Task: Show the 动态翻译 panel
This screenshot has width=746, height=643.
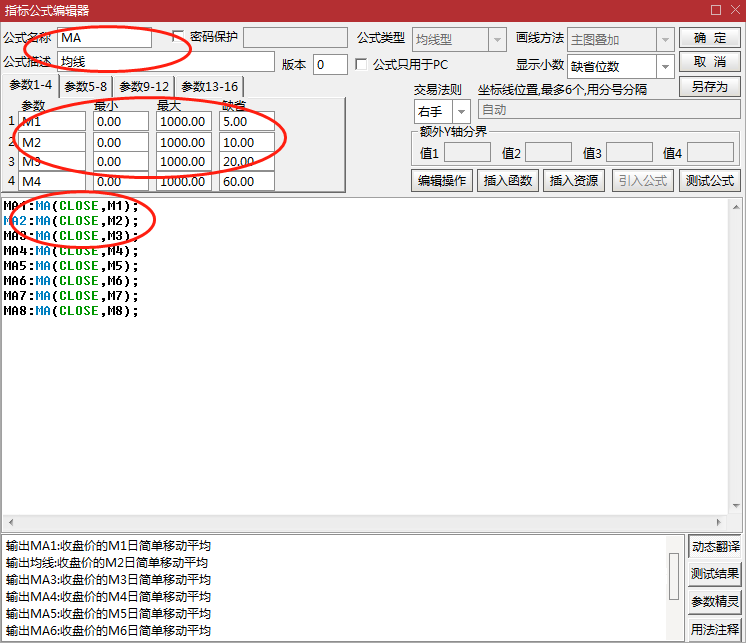Action: click(715, 547)
